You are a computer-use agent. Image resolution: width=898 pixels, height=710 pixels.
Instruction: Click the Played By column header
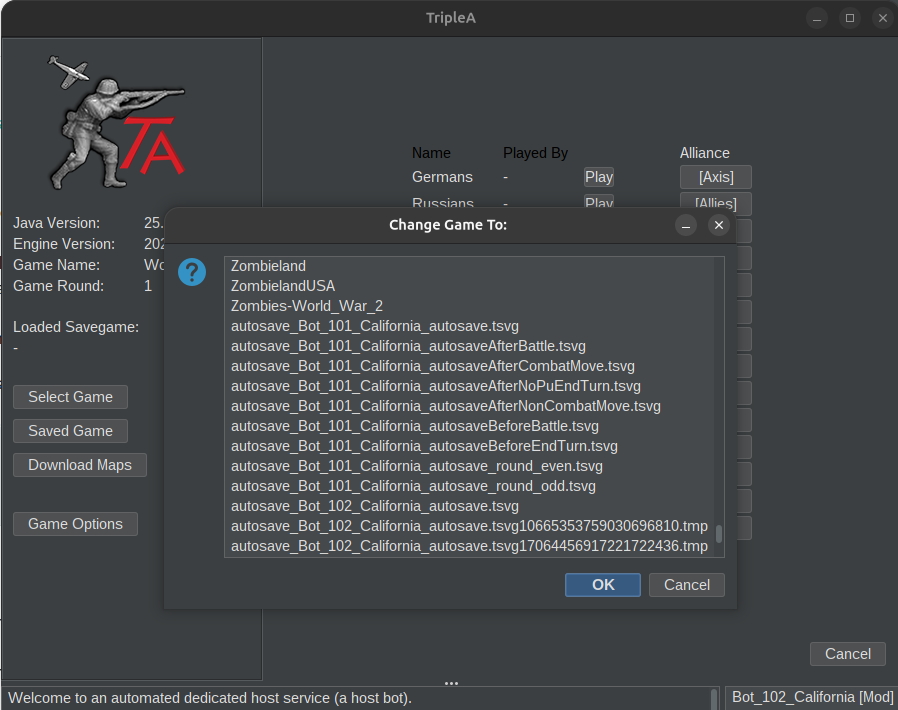pos(535,153)
